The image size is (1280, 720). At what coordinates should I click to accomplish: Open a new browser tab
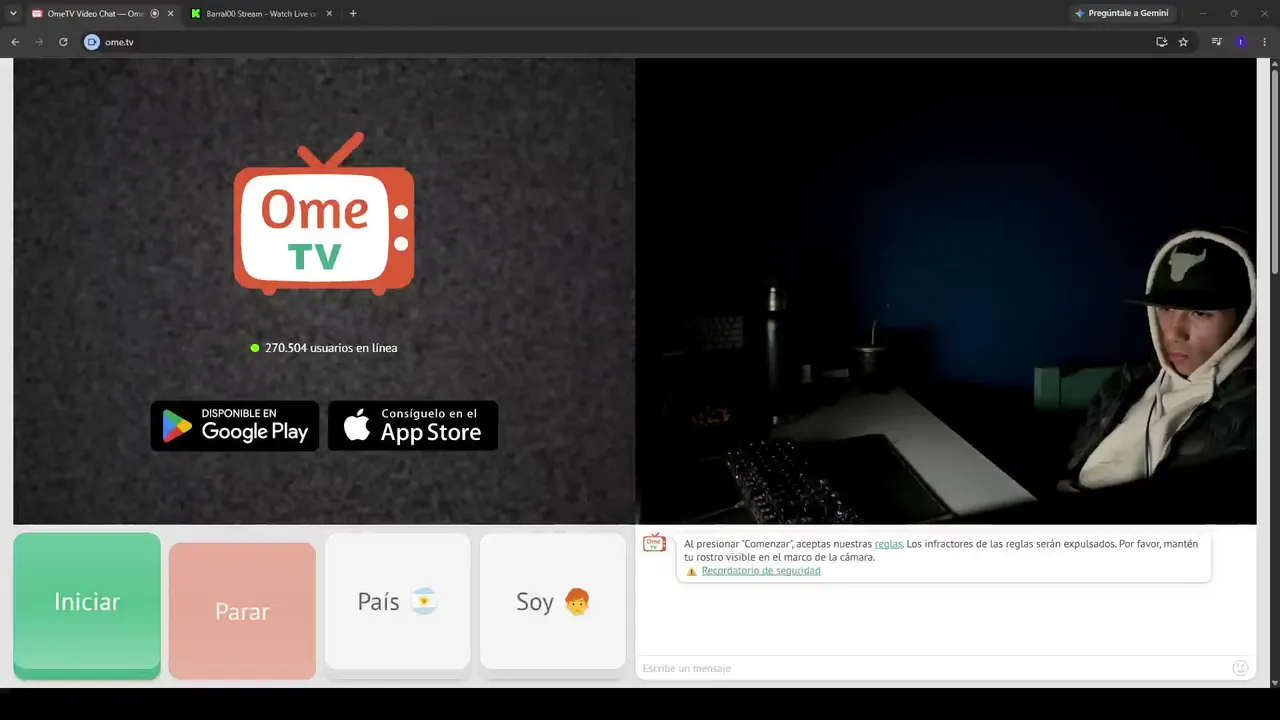[353, 14]
